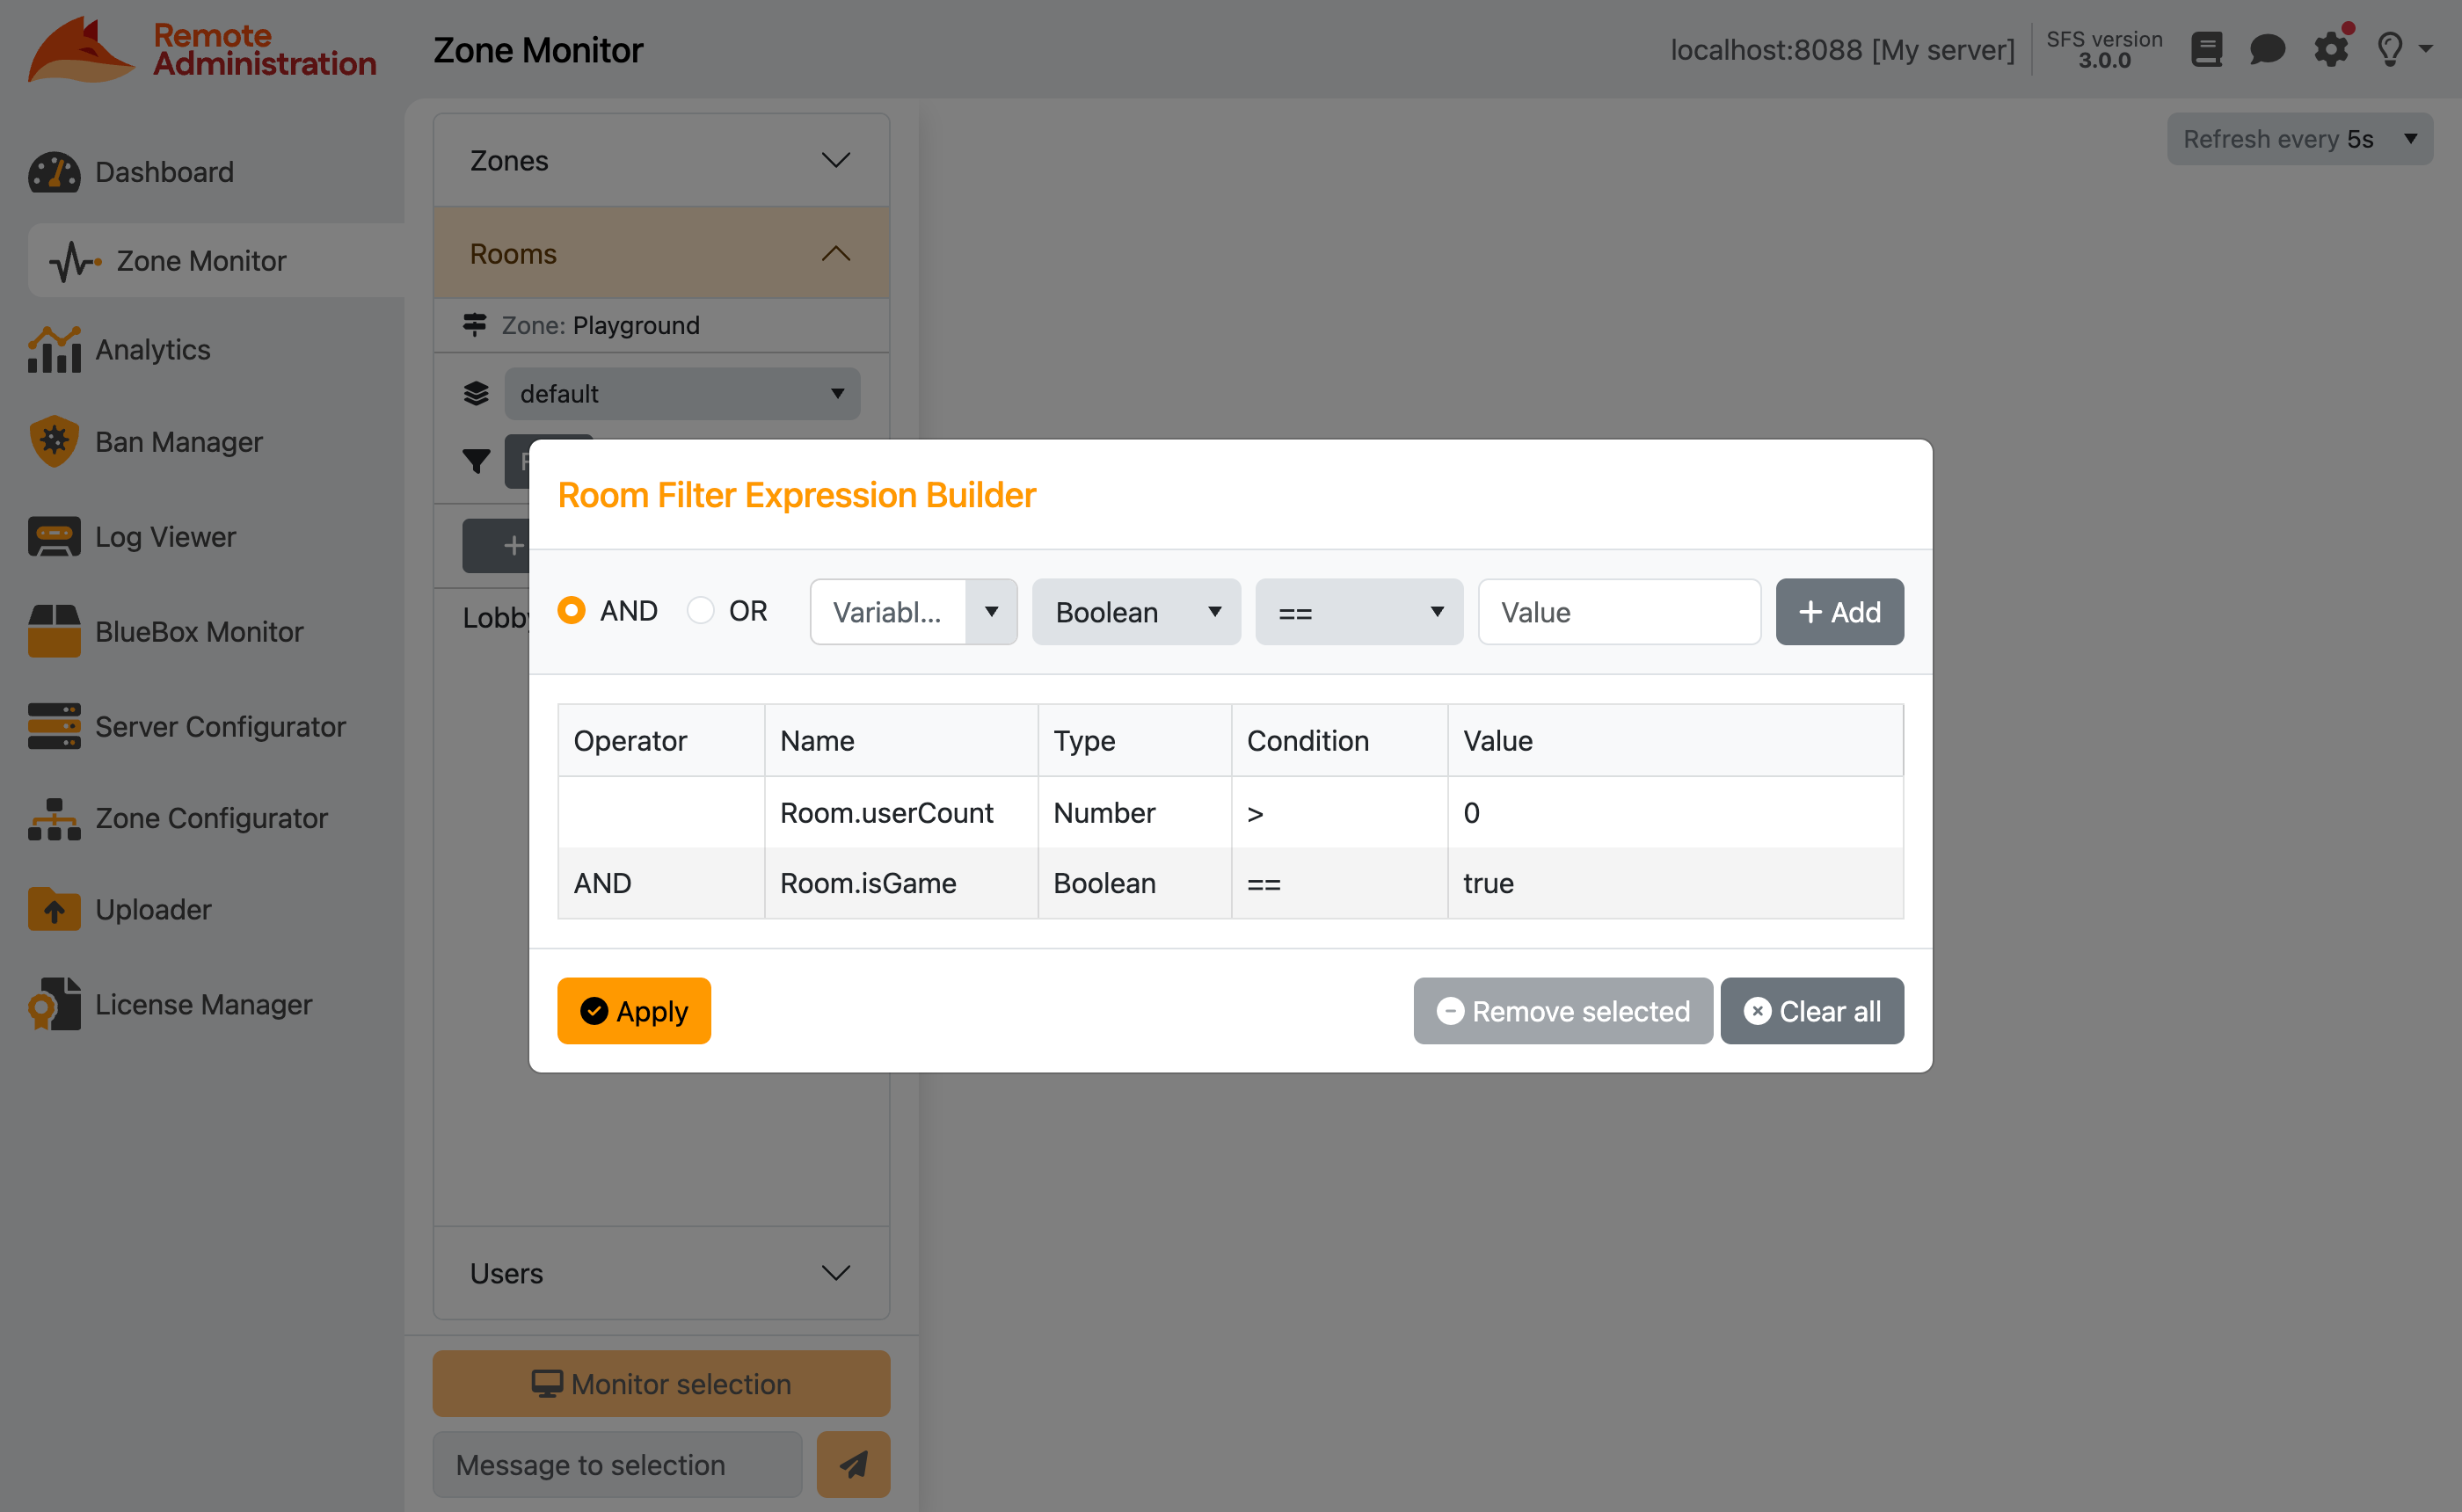
Task: Click the Clear all button
Action: pyautogui.click(x=1811, y=1011)
